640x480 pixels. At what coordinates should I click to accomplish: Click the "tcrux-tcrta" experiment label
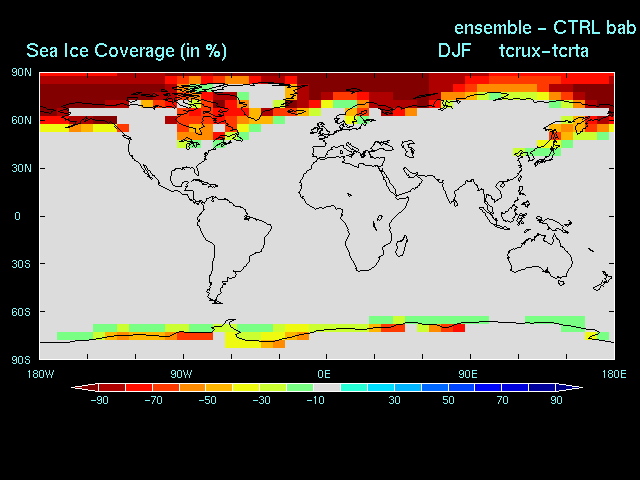point(544,51)
